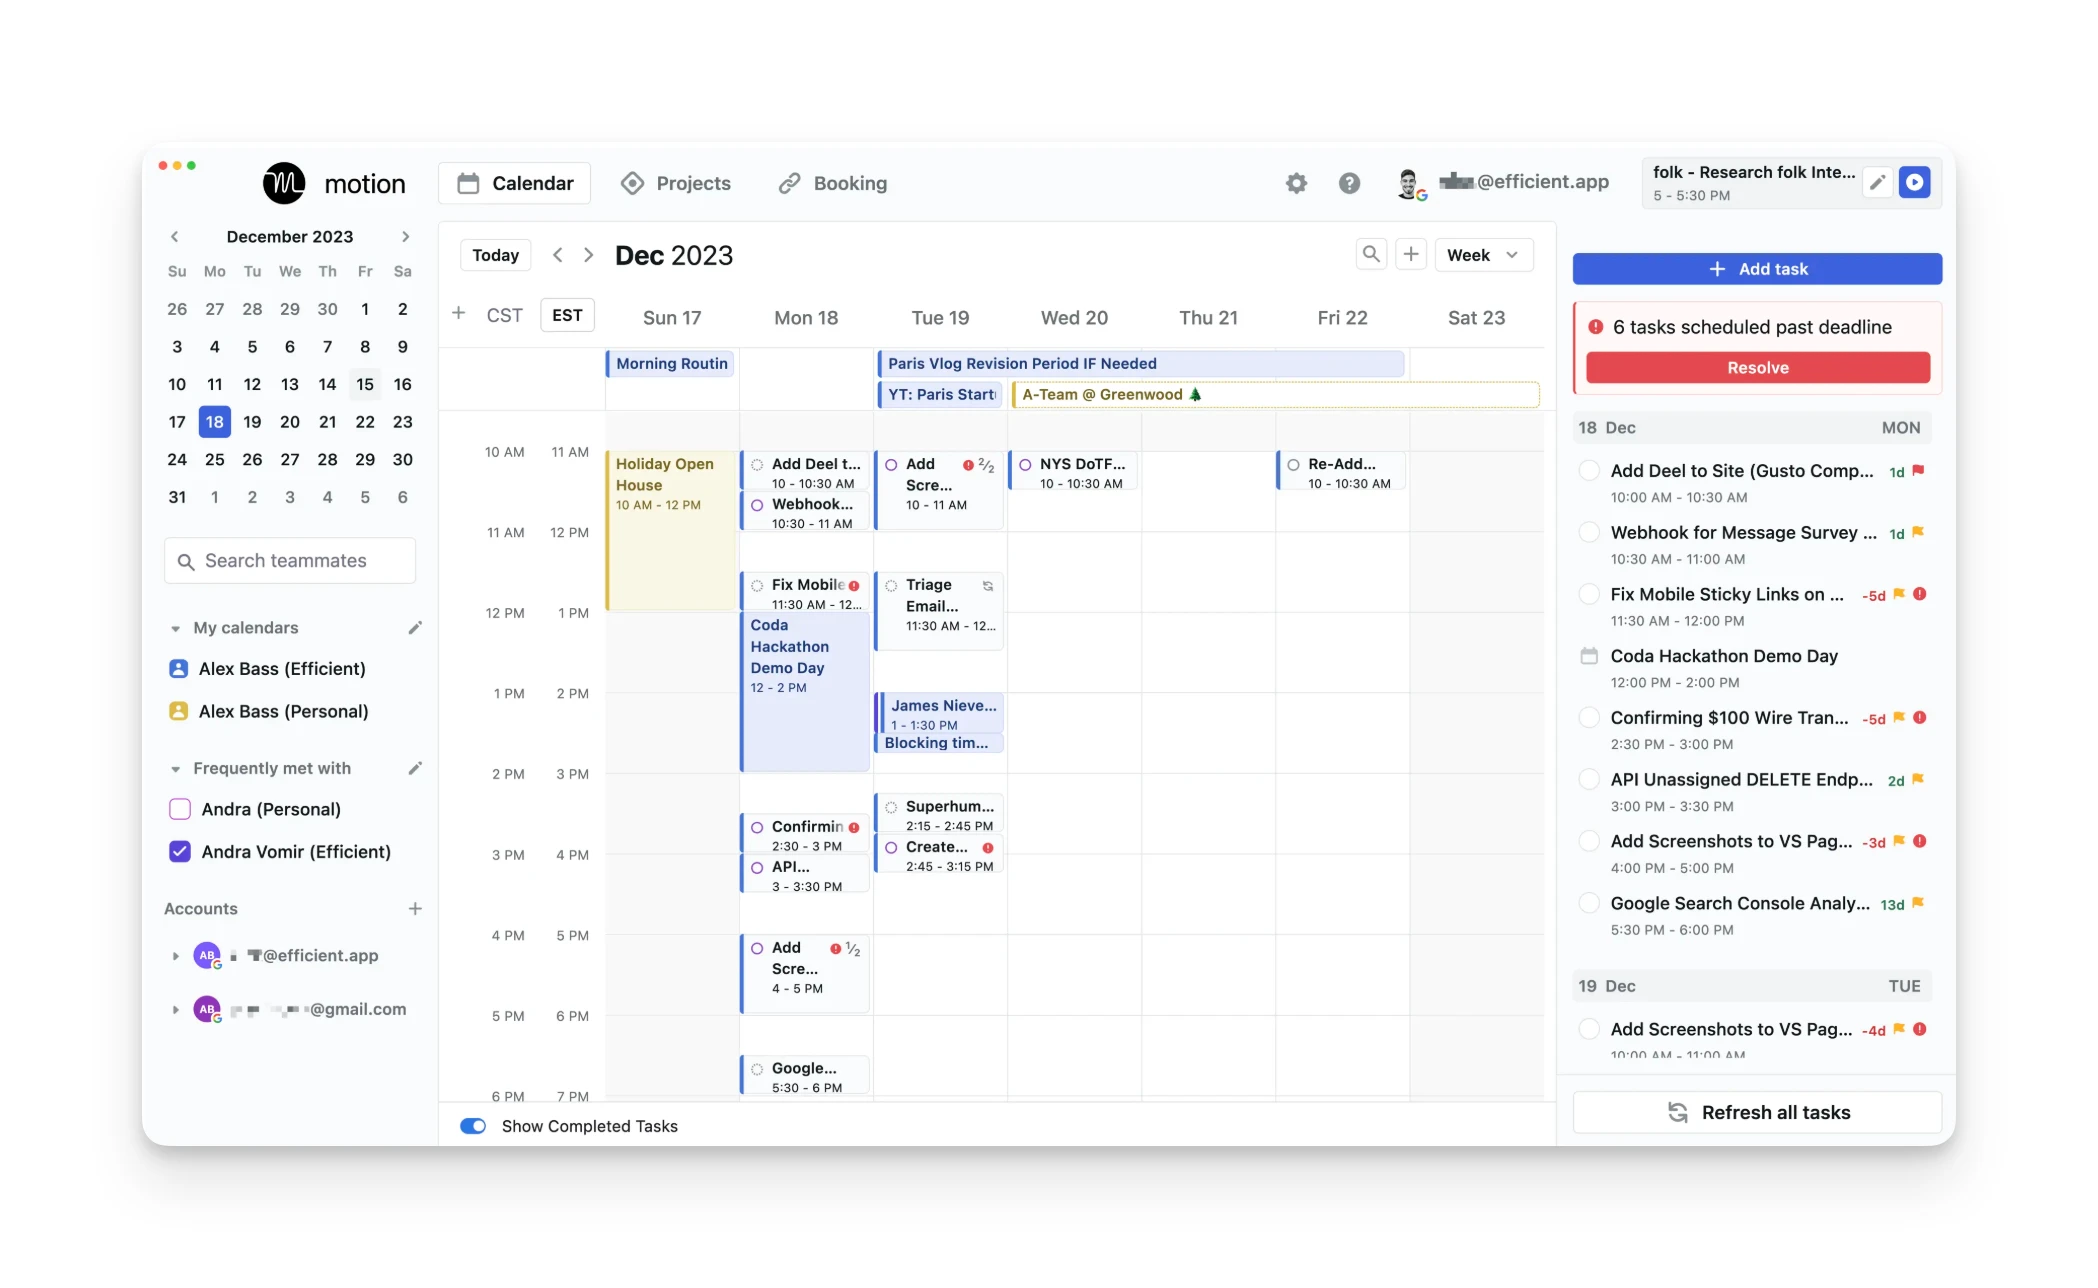The image size is (2098, 1288).
Task: Check the Andra (Personal) calendar checkbox
Action: coord(180,809)
